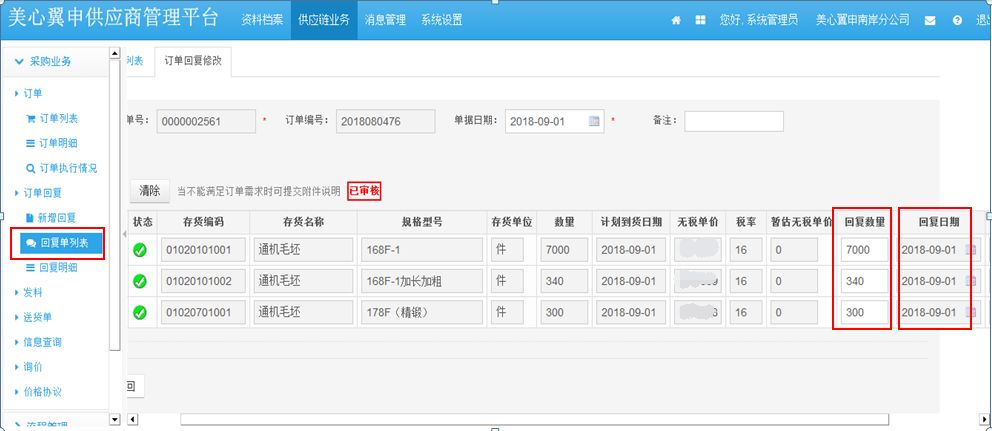The image size is (992, 431).
Task: Click the home icon in header
Action: pos(676,20)
